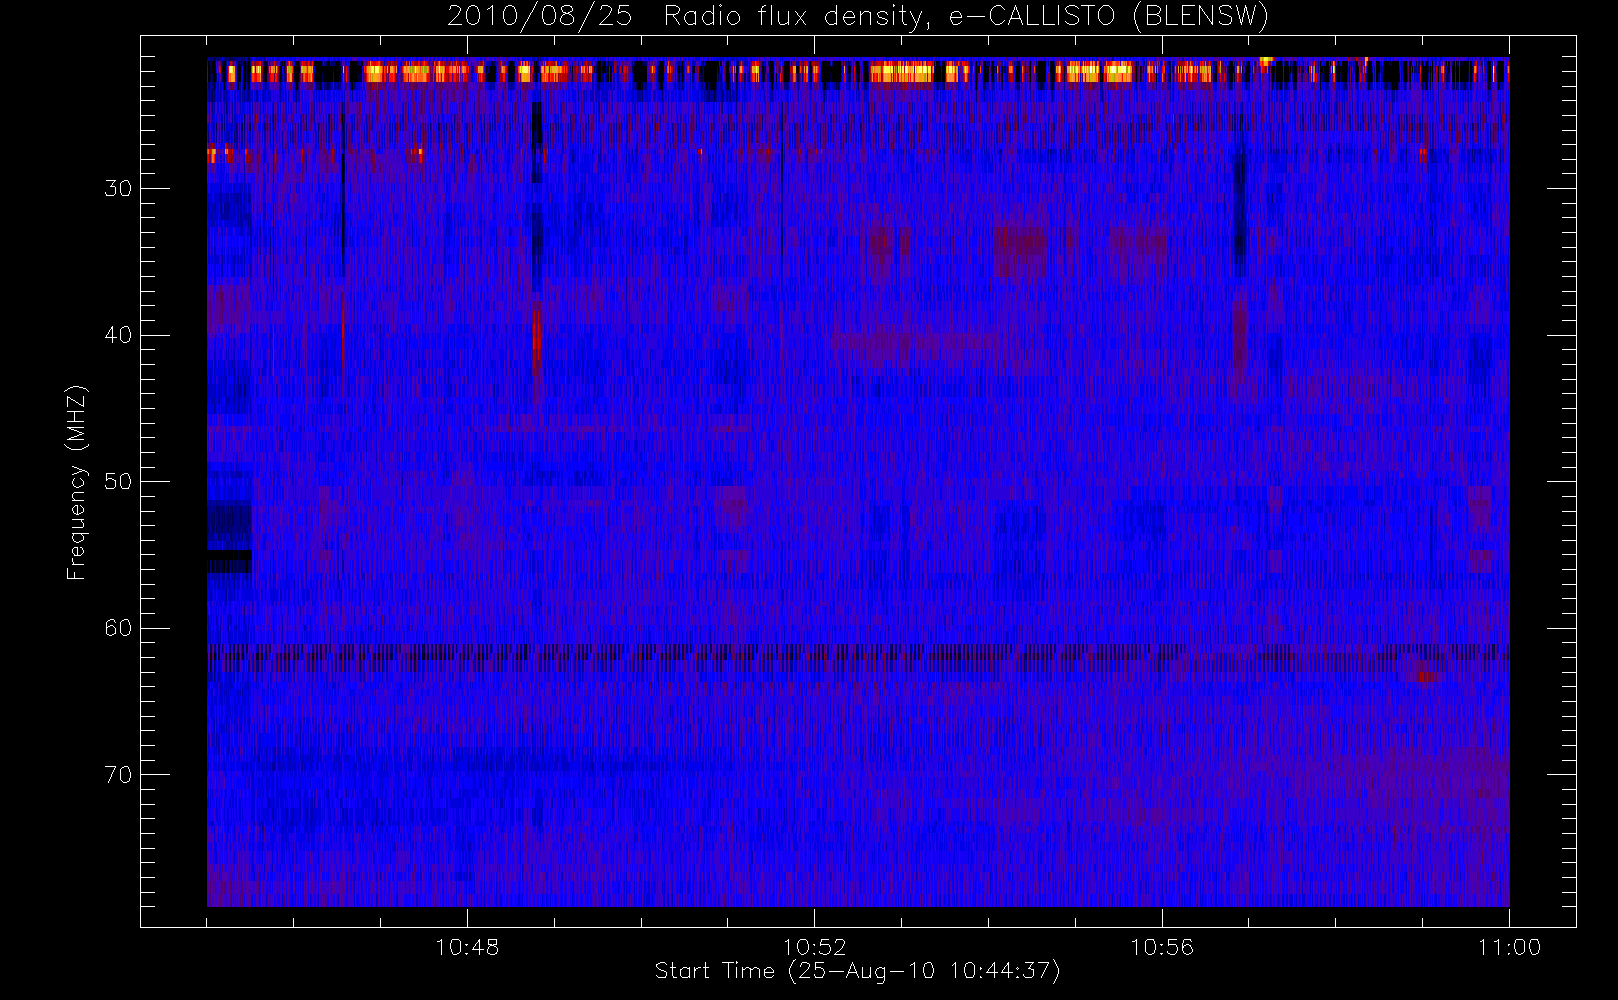Click the 10:52 time tick label

[x=814, y=947]
